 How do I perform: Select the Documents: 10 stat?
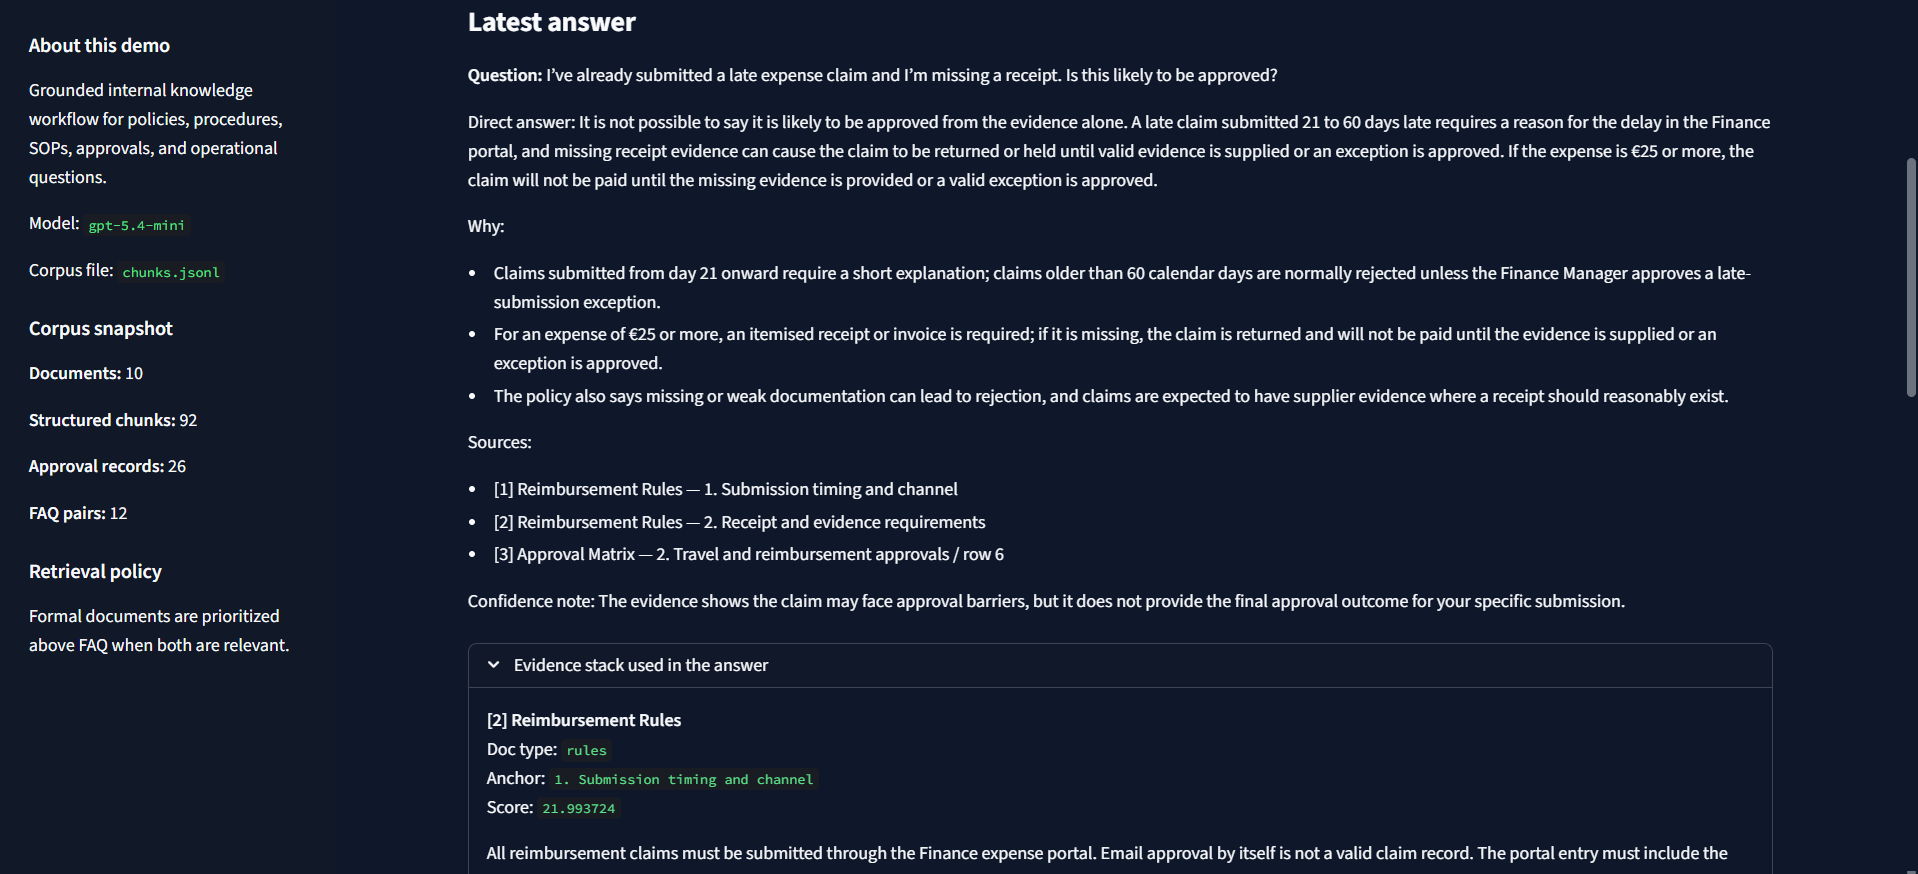click(85, 373)
